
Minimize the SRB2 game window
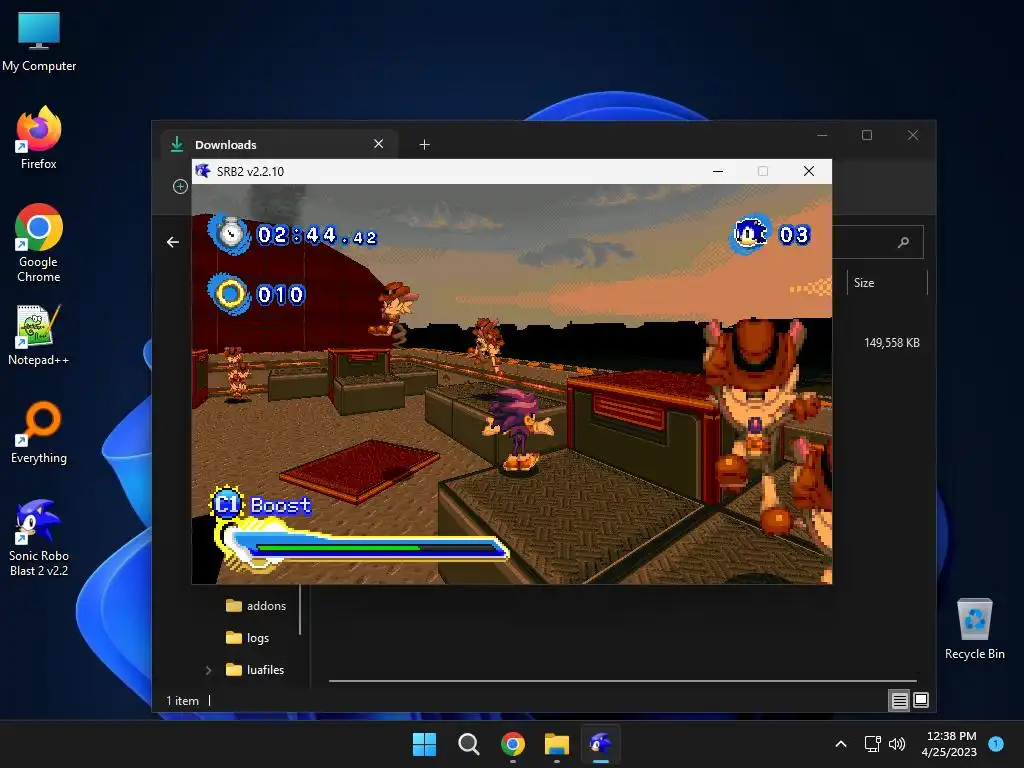(x=718, y=171)
